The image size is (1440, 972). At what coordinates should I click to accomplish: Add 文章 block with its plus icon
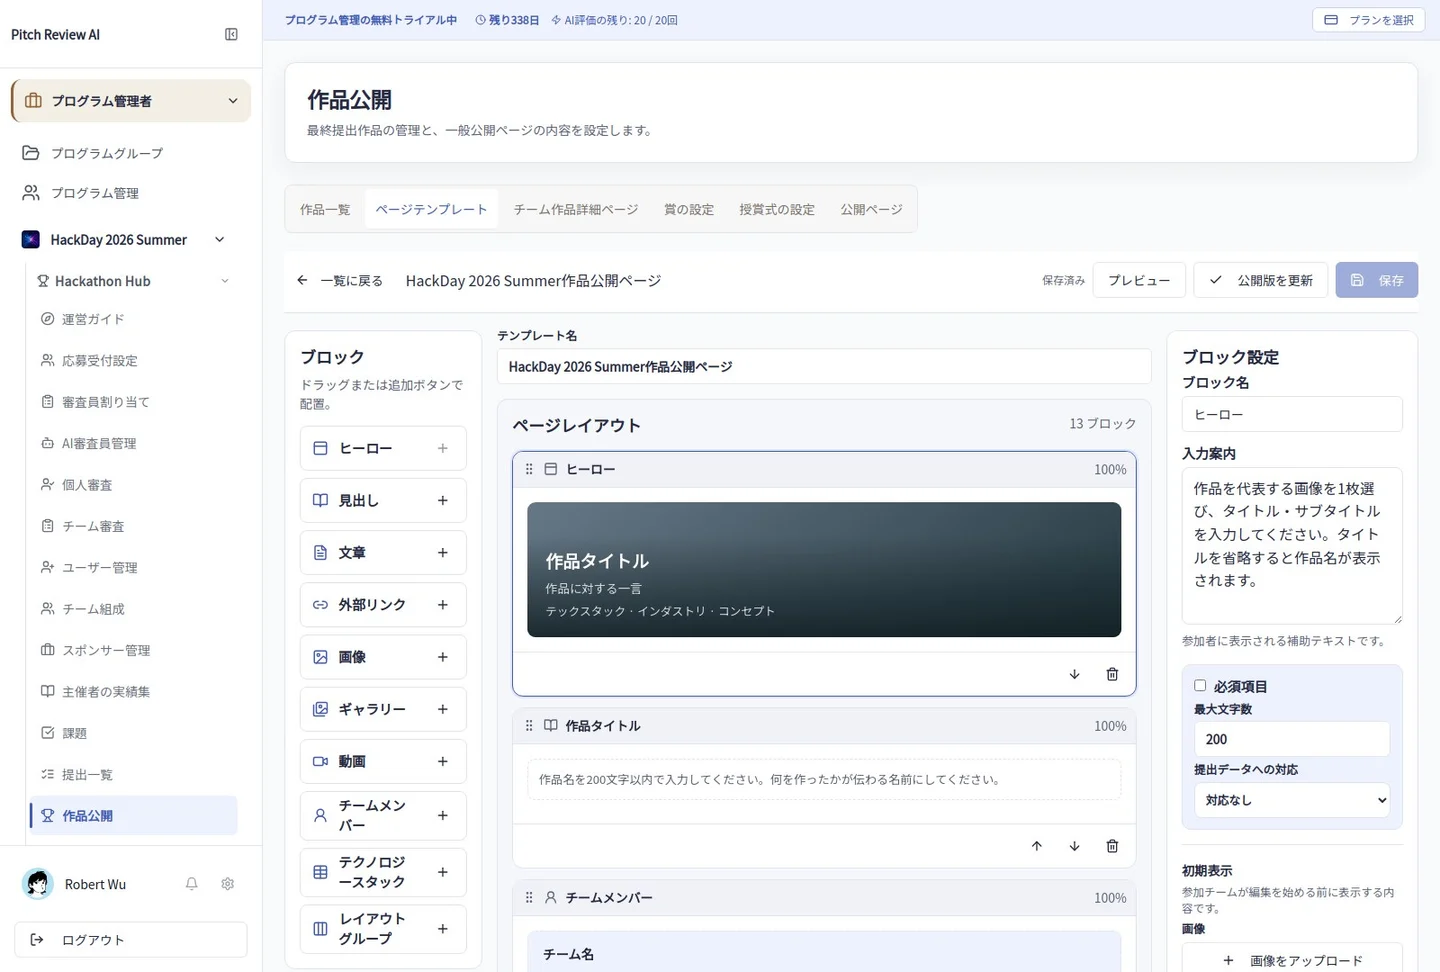tap(443, 553)
